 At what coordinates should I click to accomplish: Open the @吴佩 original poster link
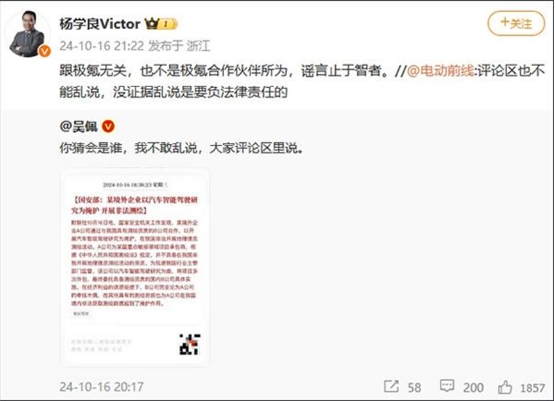click(x=79, y=126)
